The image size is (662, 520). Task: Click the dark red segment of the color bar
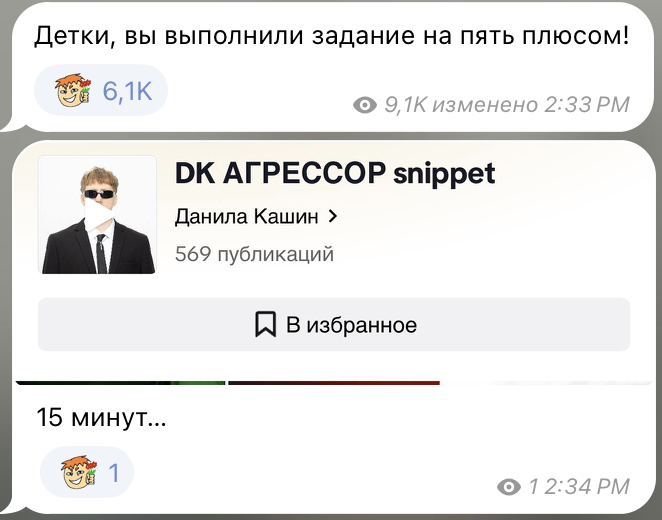coord(334,383)
